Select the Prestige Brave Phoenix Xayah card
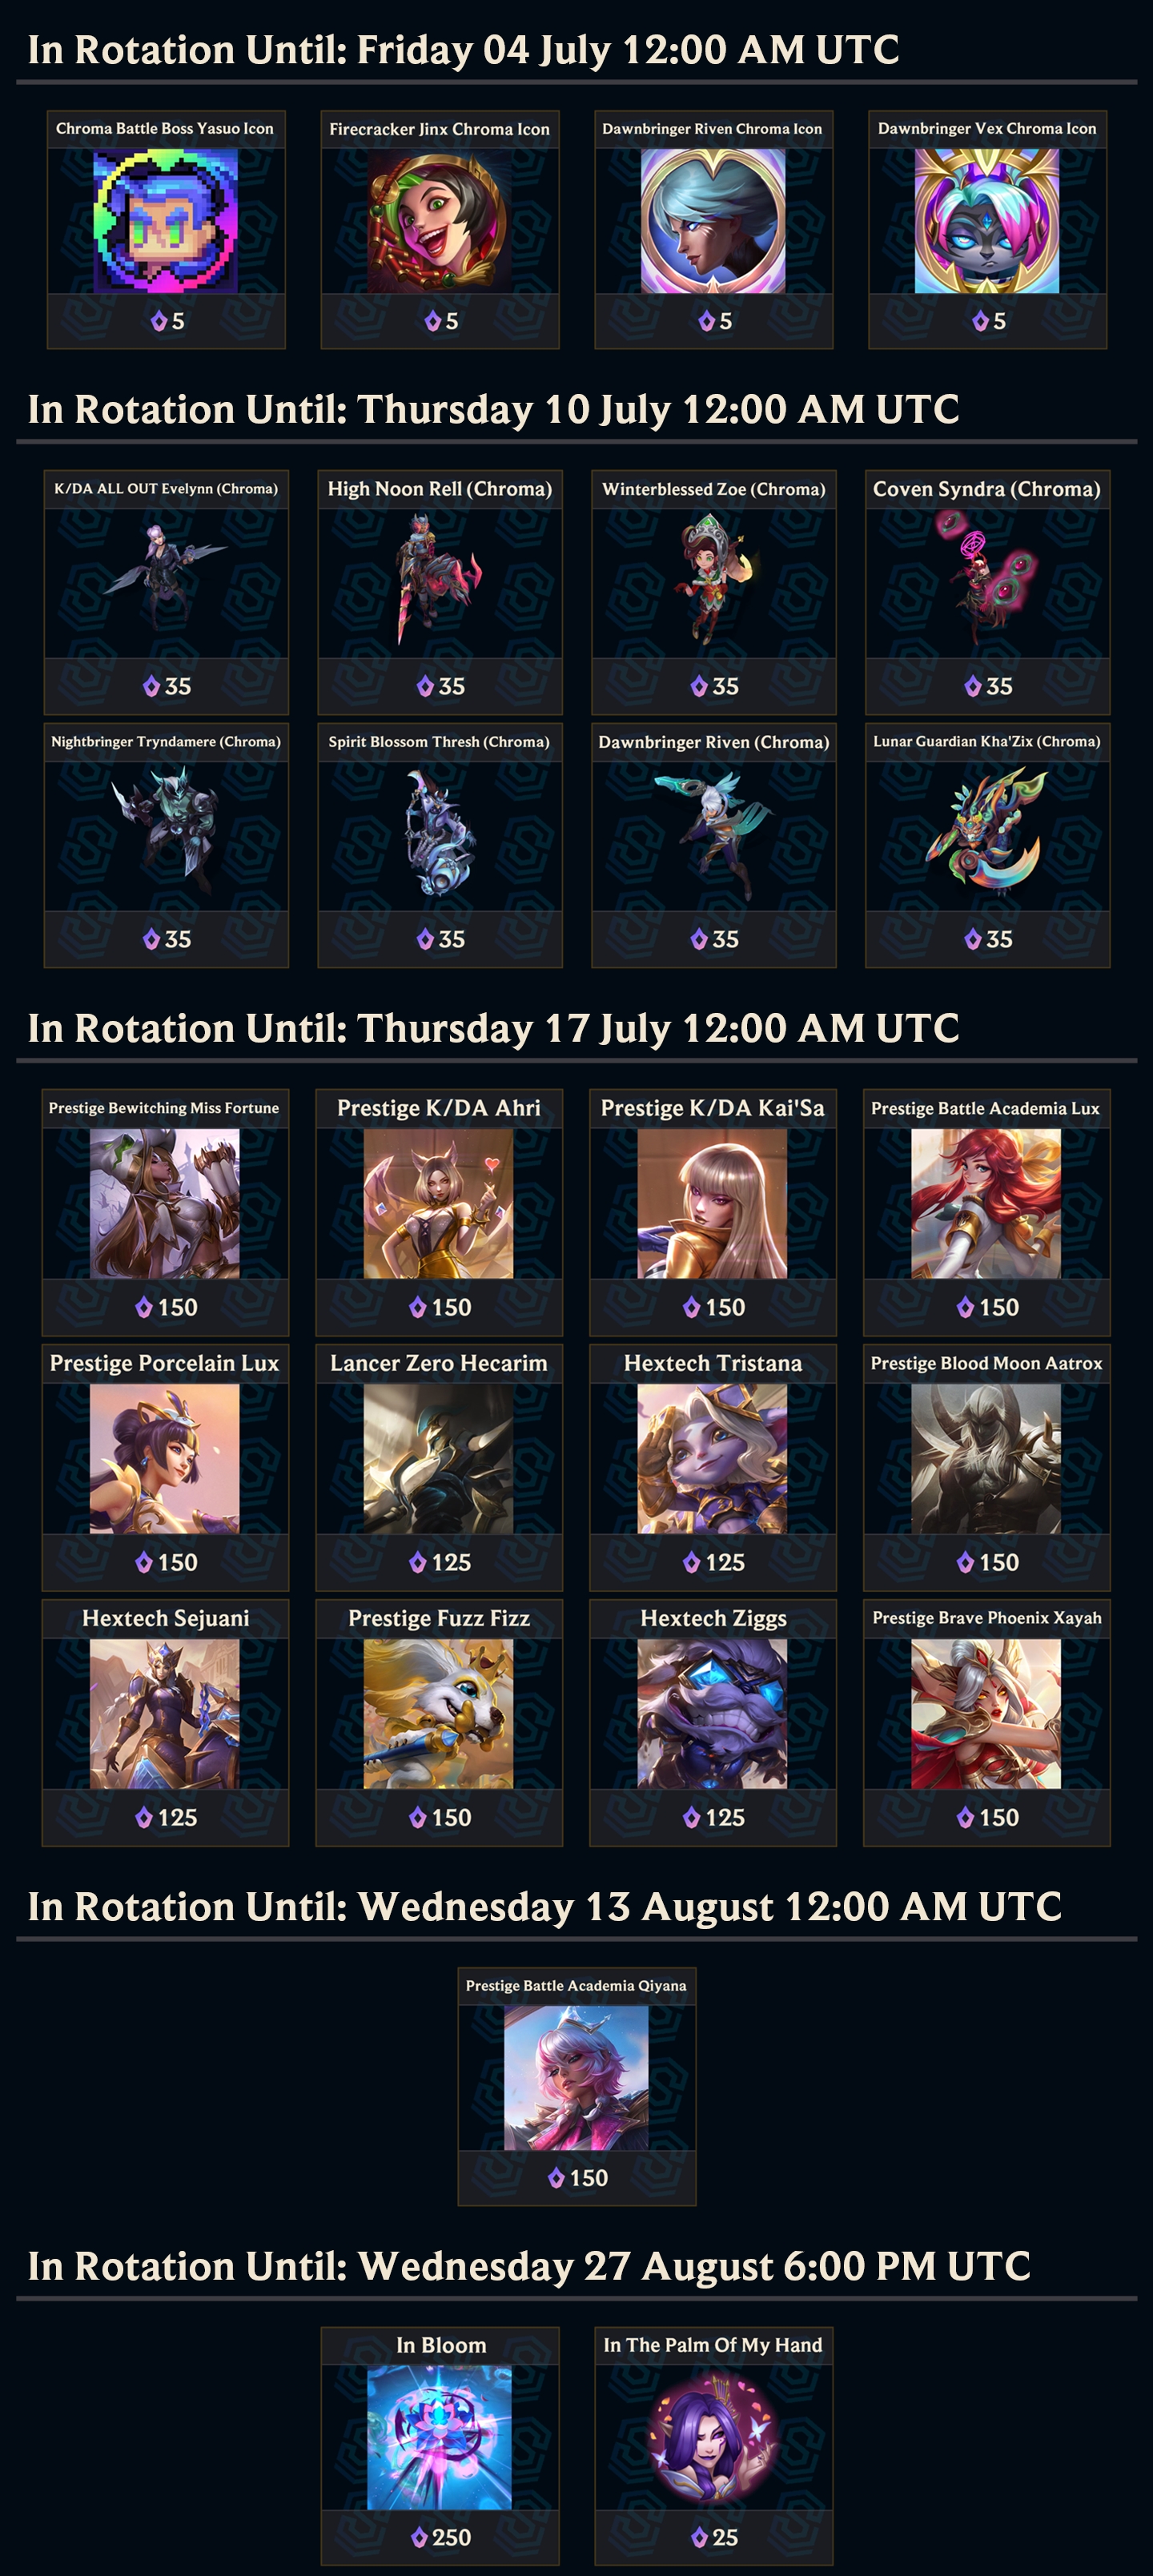1153x2576 pixels. pyautogui.click(x=986, y=1722)
